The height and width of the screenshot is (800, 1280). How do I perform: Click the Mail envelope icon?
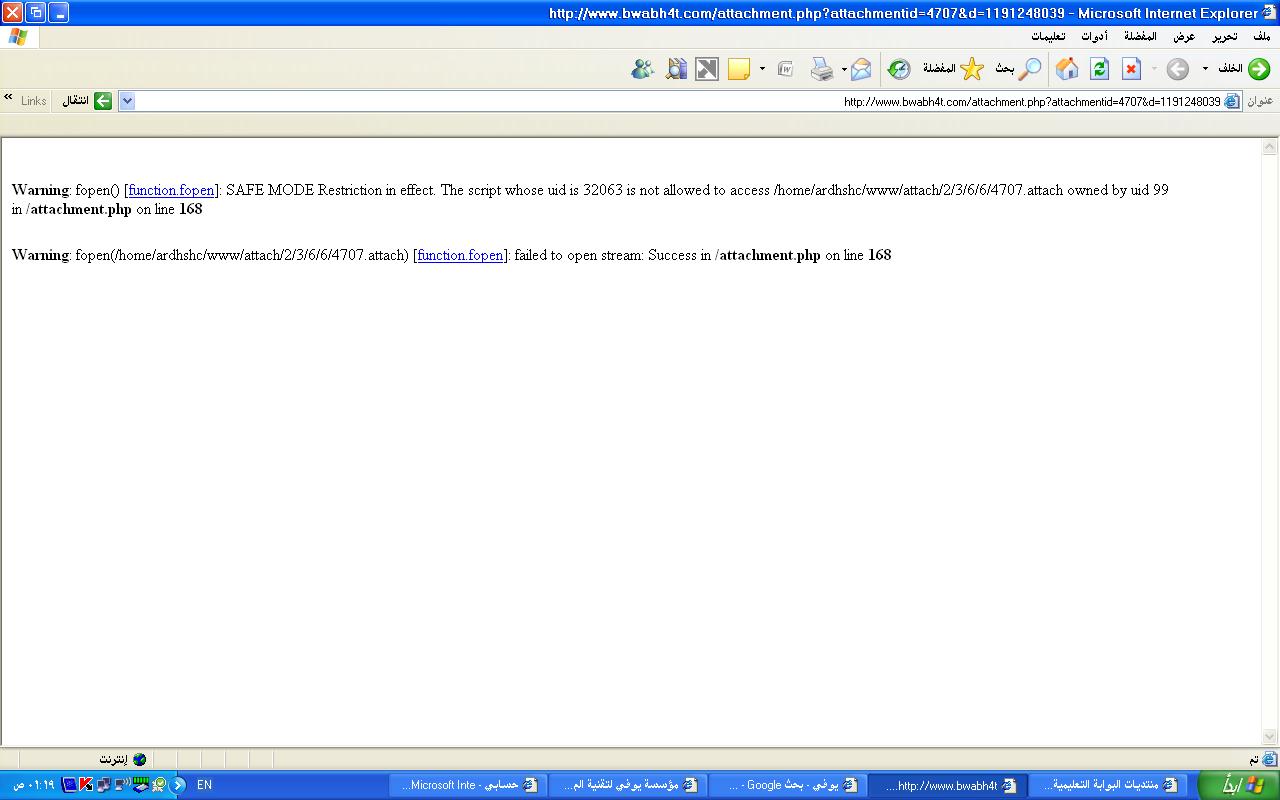tap(860, 69)
